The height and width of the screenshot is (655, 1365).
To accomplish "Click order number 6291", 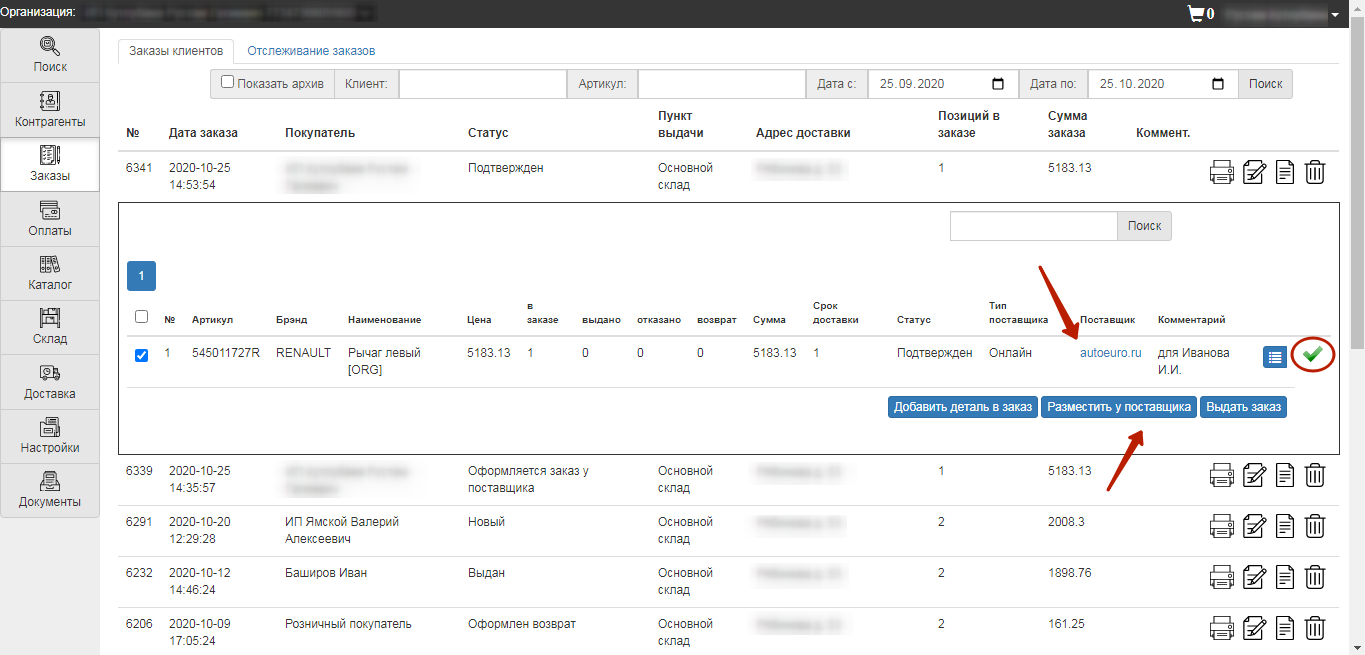I will (139, 522).
